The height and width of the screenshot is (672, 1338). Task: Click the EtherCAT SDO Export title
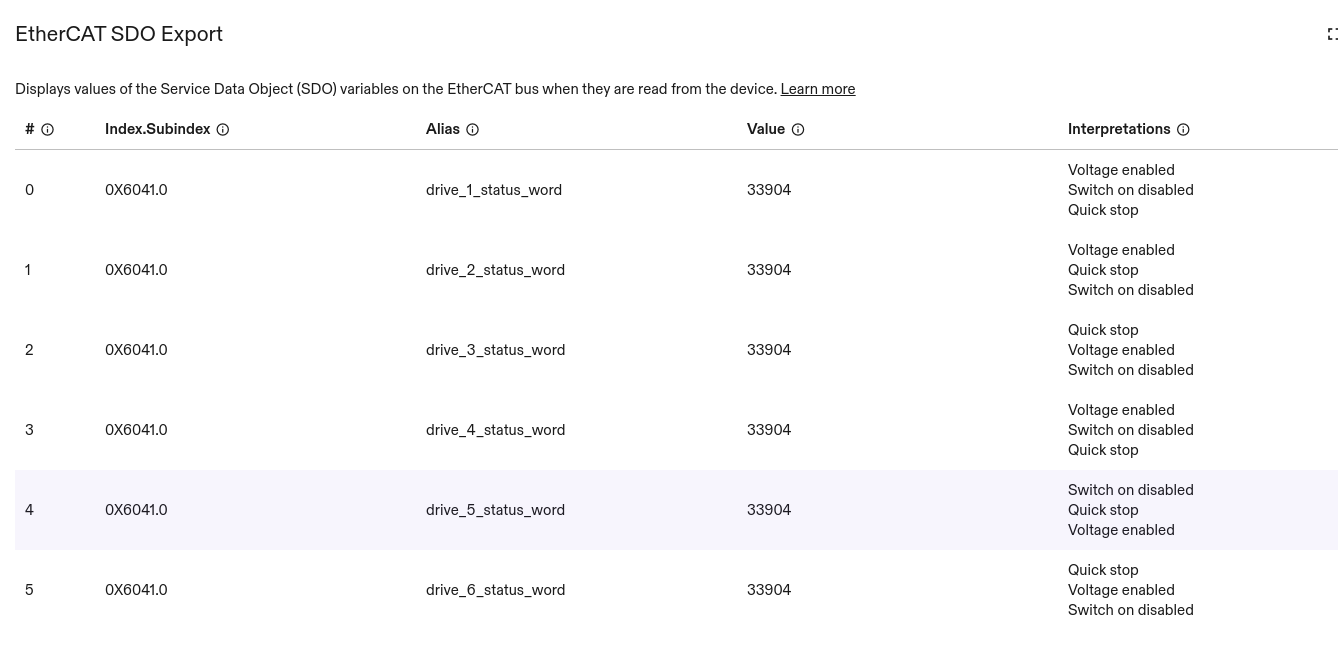point(119,34)
